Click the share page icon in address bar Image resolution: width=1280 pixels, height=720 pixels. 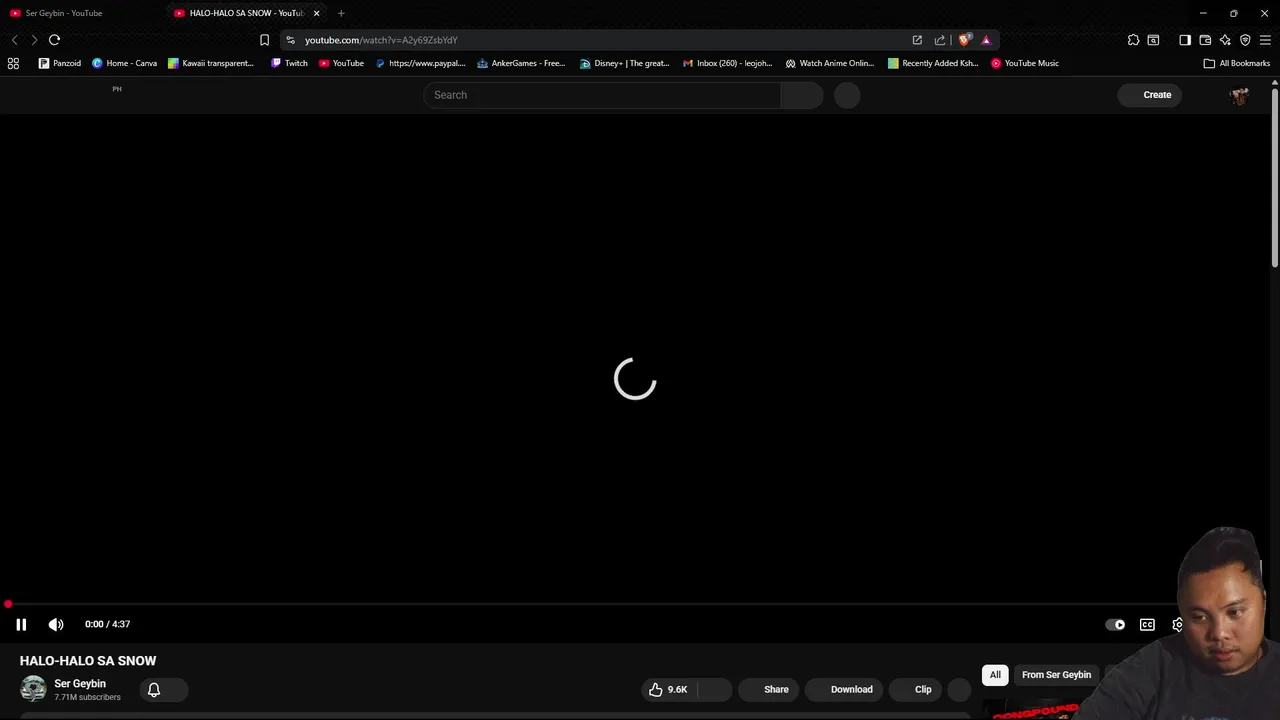(940, 40)
